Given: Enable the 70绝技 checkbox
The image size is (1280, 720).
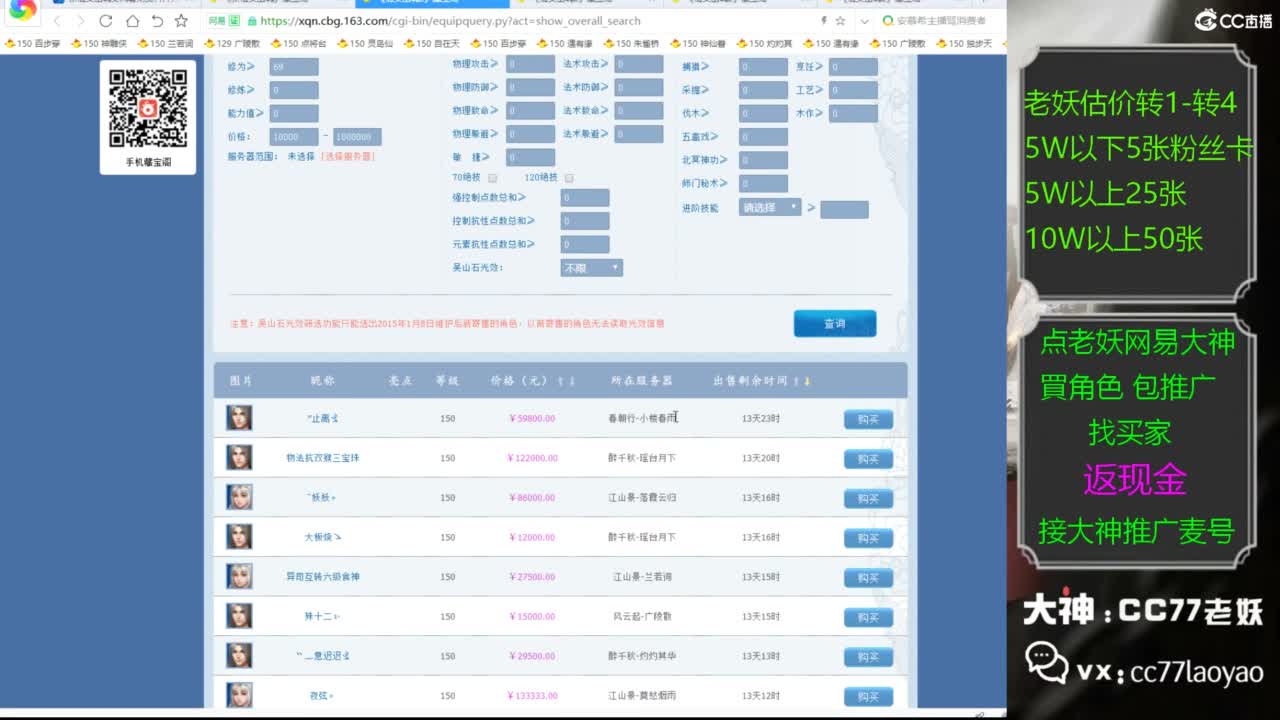Looking at the screenshot, I should click(x=492, y=178).
